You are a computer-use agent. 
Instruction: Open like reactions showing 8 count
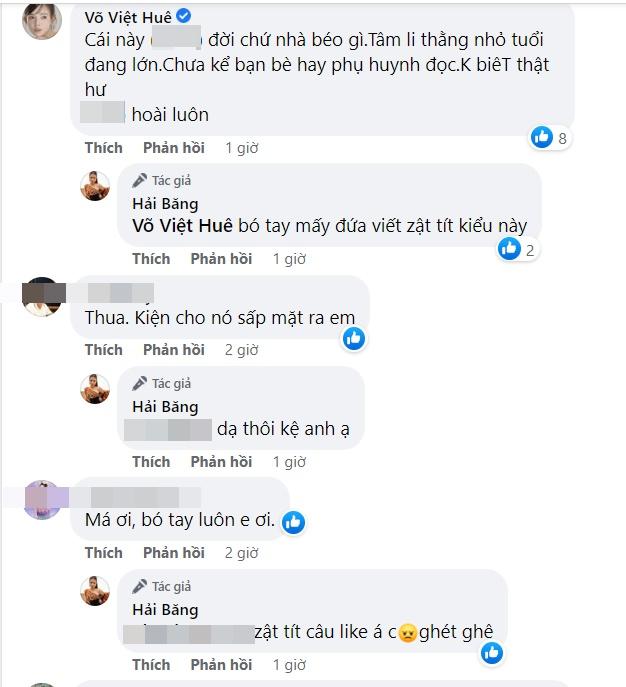549,138
